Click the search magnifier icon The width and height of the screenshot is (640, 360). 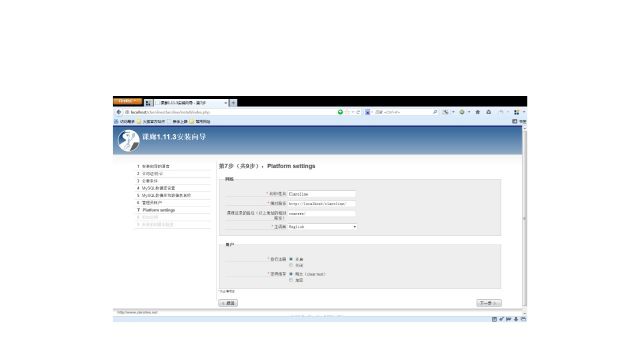point(435,112)
